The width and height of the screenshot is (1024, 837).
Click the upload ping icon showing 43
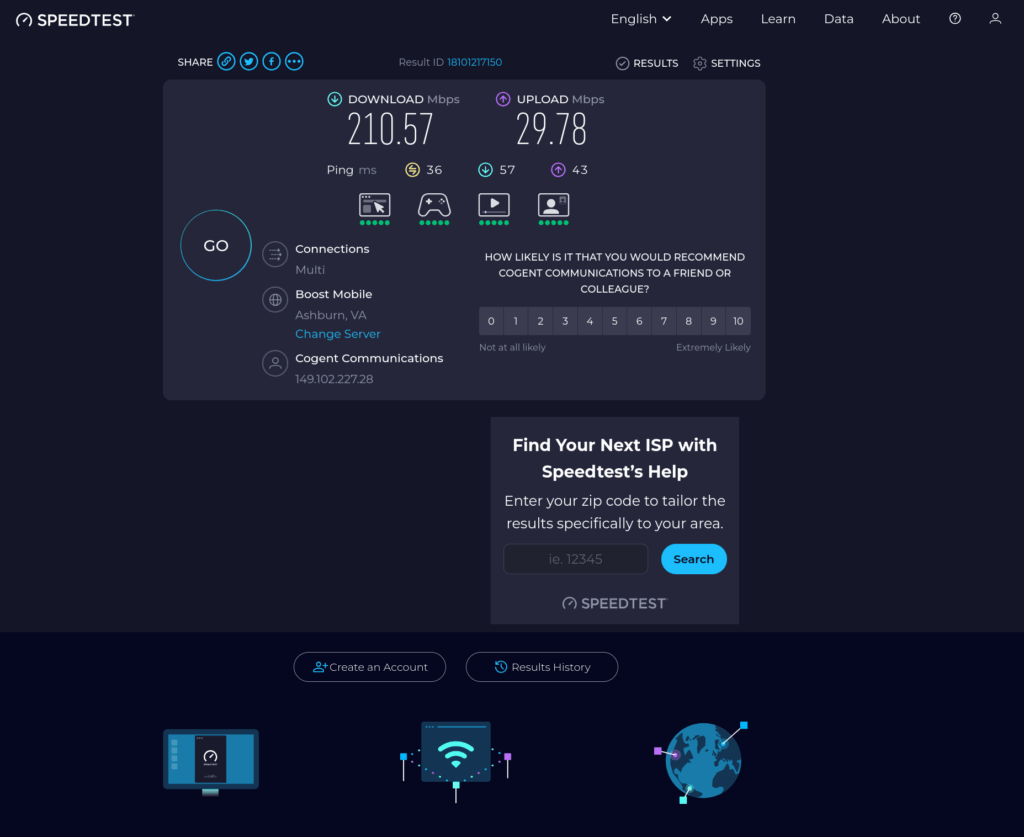[x=558, y=170]
